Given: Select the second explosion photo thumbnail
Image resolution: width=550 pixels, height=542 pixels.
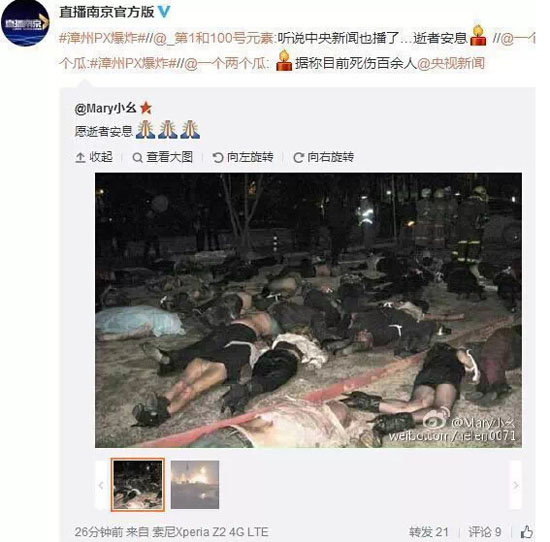Looking at the screenshot, I should 195,484.
